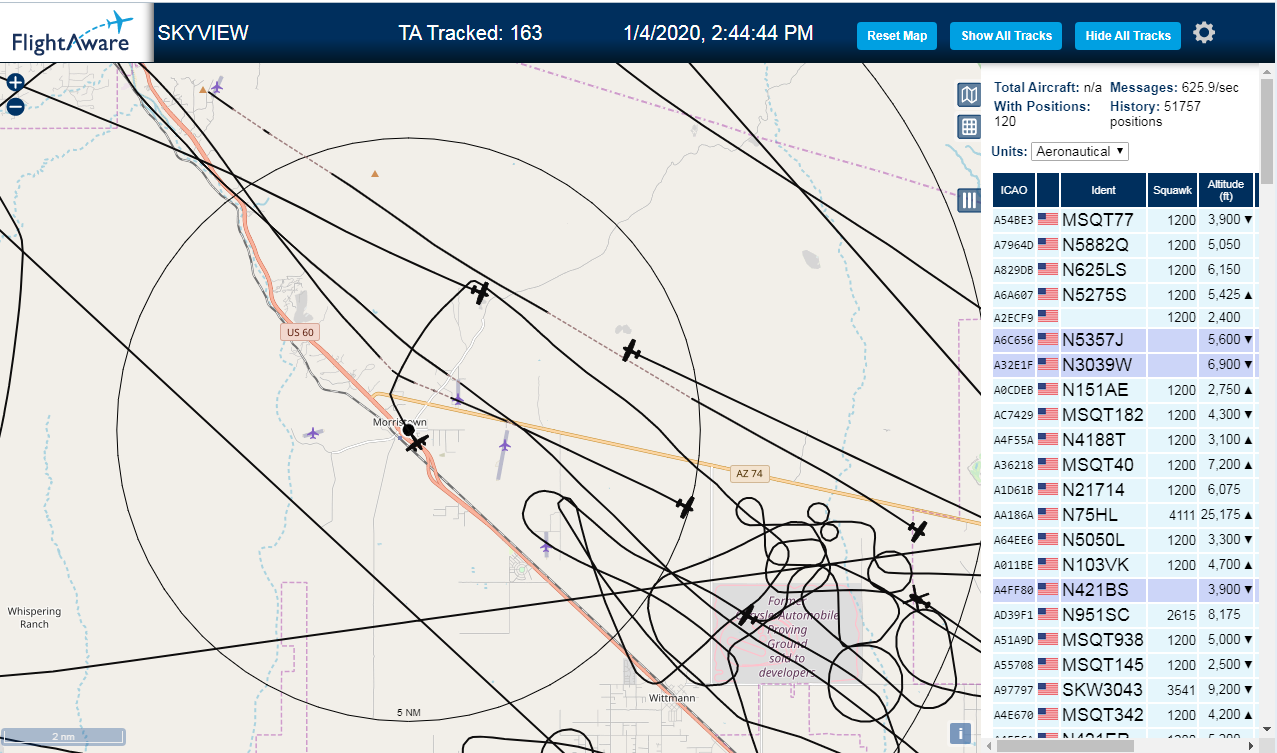The width and height of the screenshot is (1277, 753).
Task: Select aircraft row MSQT182
Action: point(1124,415)
